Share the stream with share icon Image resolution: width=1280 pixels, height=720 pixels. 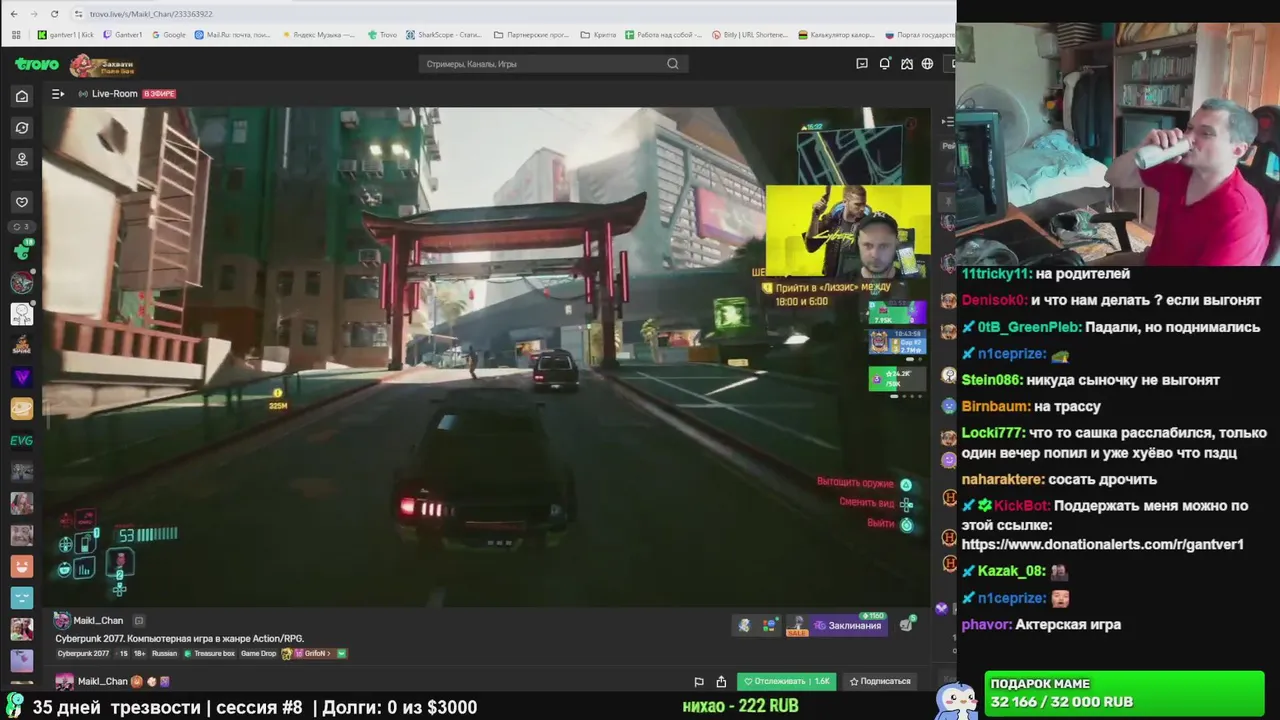point(721,682)
